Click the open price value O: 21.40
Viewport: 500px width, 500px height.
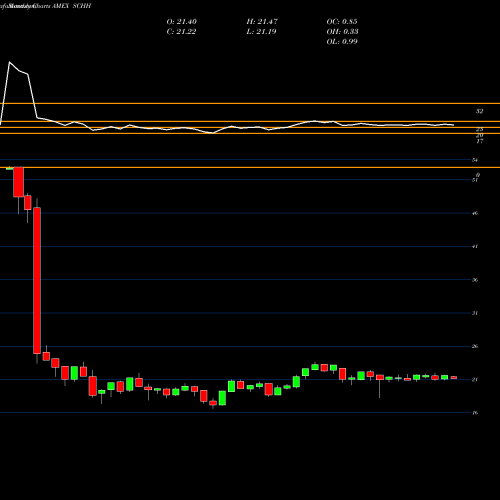click(182, 22)
